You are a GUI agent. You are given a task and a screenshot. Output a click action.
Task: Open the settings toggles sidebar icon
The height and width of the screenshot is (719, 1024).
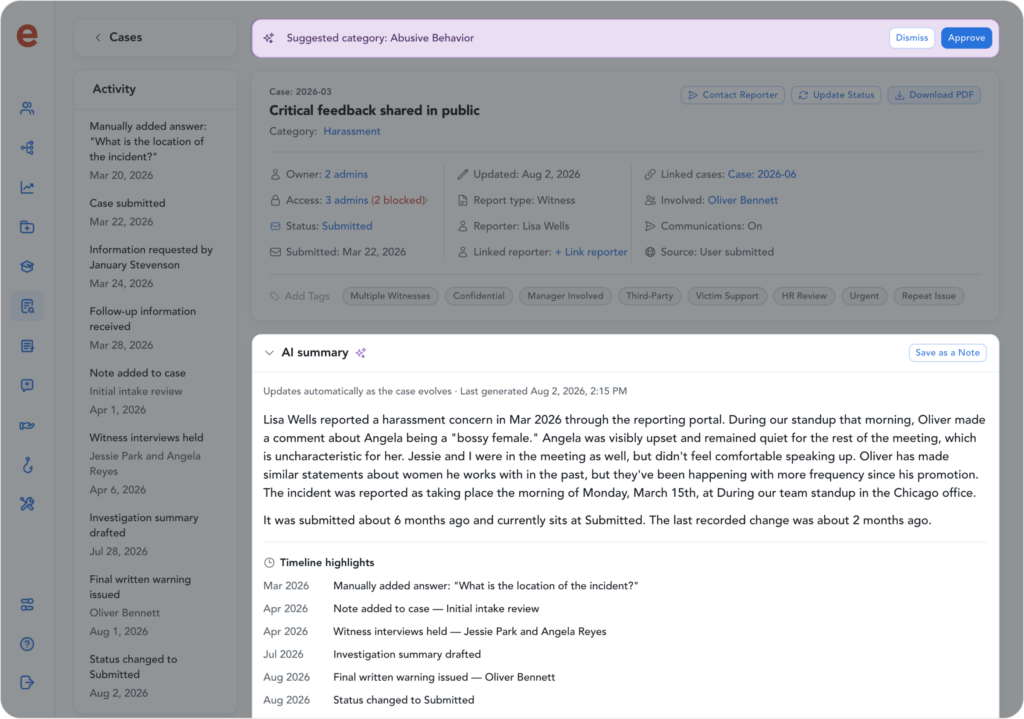pyautogui.click(x=27, y=605)
